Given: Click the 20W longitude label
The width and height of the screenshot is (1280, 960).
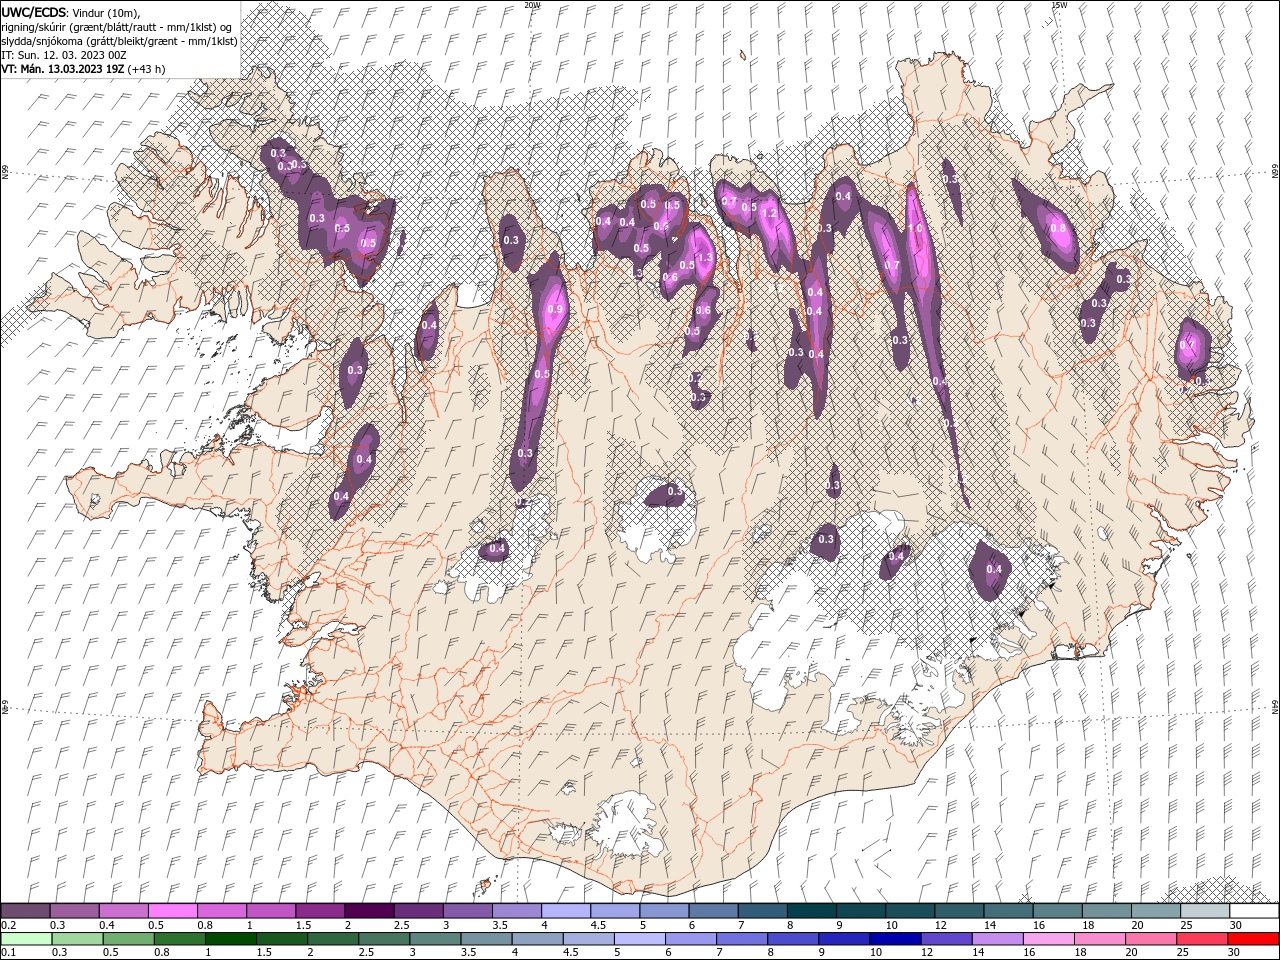Looking at the screenshot, I should pos(532,5).
